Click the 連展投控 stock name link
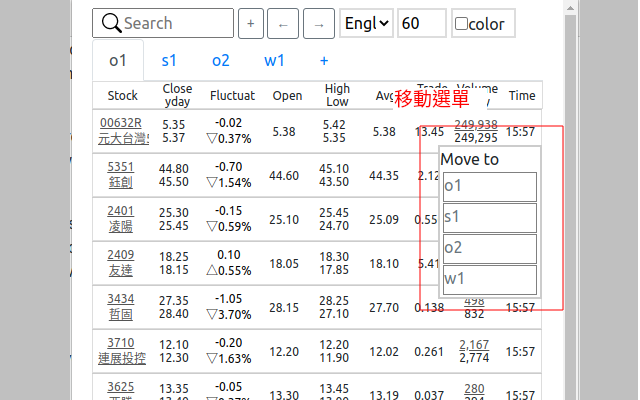640x400 pixels. [122, 359]
